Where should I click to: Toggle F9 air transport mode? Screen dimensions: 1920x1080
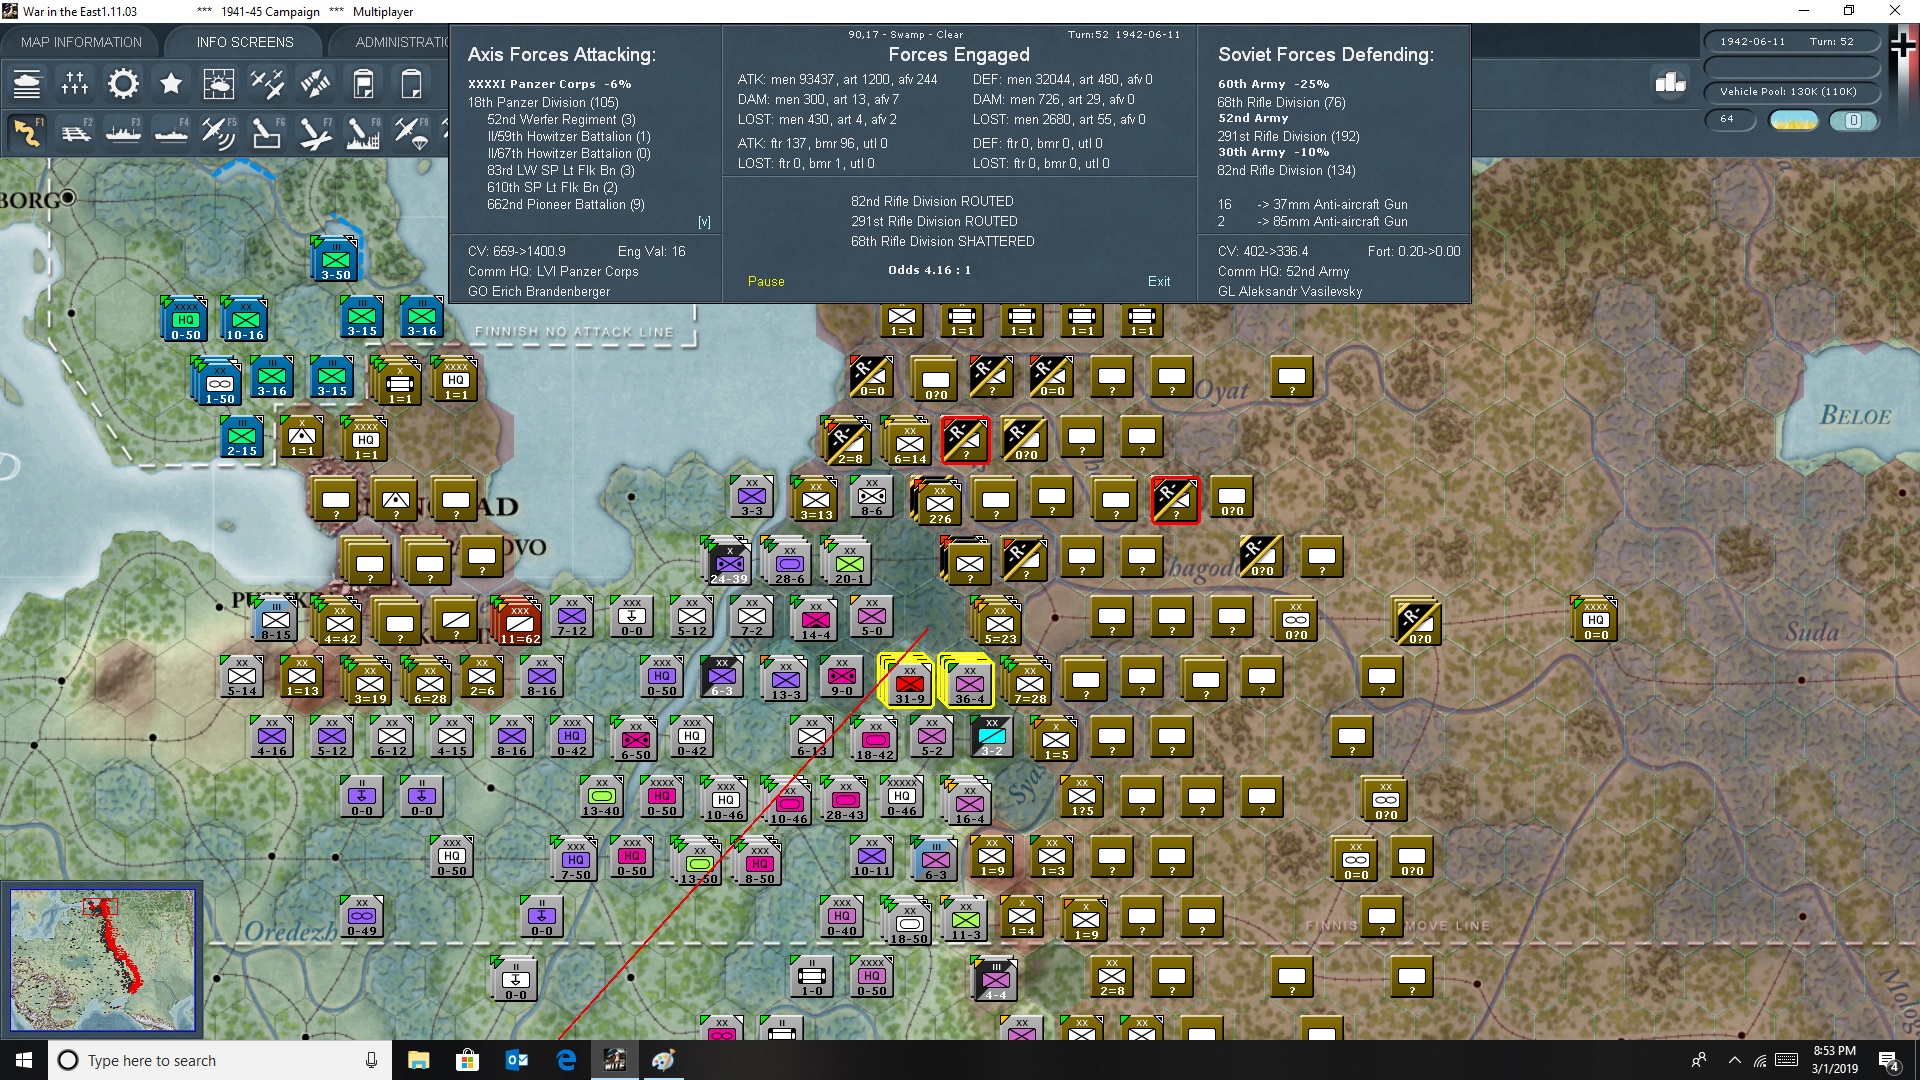[x=411, y=132]
